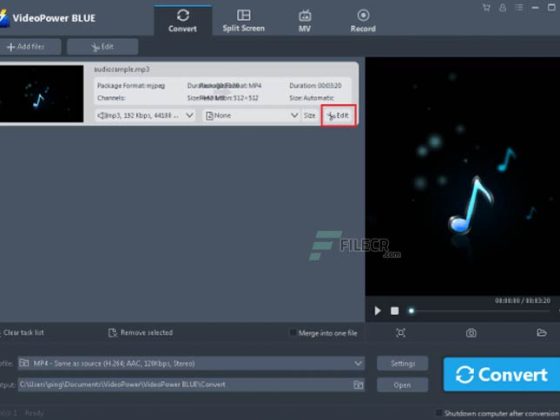The width and height of the screenshot is (560, 420).
Task: Click the preview playback progress slider
Action: 479,311
